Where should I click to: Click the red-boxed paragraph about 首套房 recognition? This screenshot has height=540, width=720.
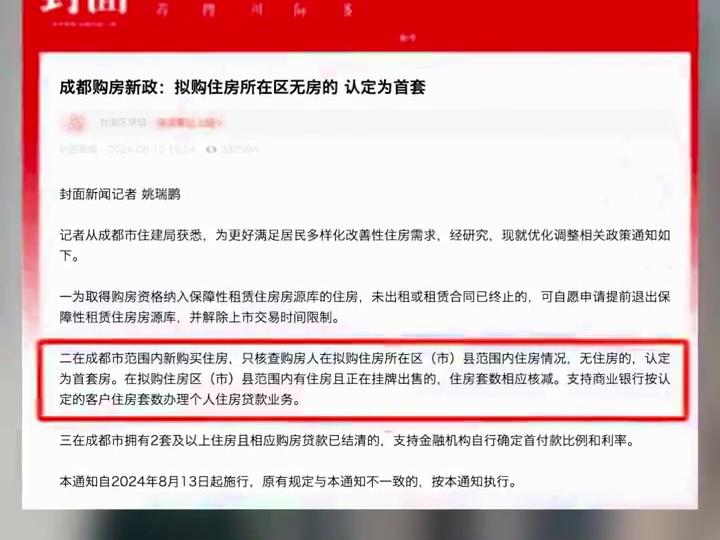[365, 379]
